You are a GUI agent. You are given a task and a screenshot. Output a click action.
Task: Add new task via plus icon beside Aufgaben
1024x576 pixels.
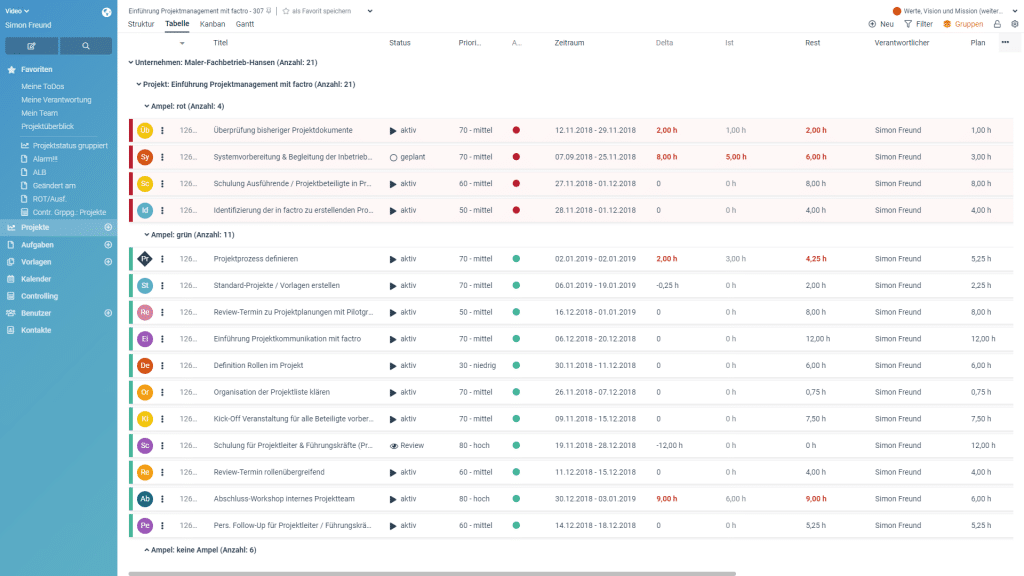click(x=108, y=245)
